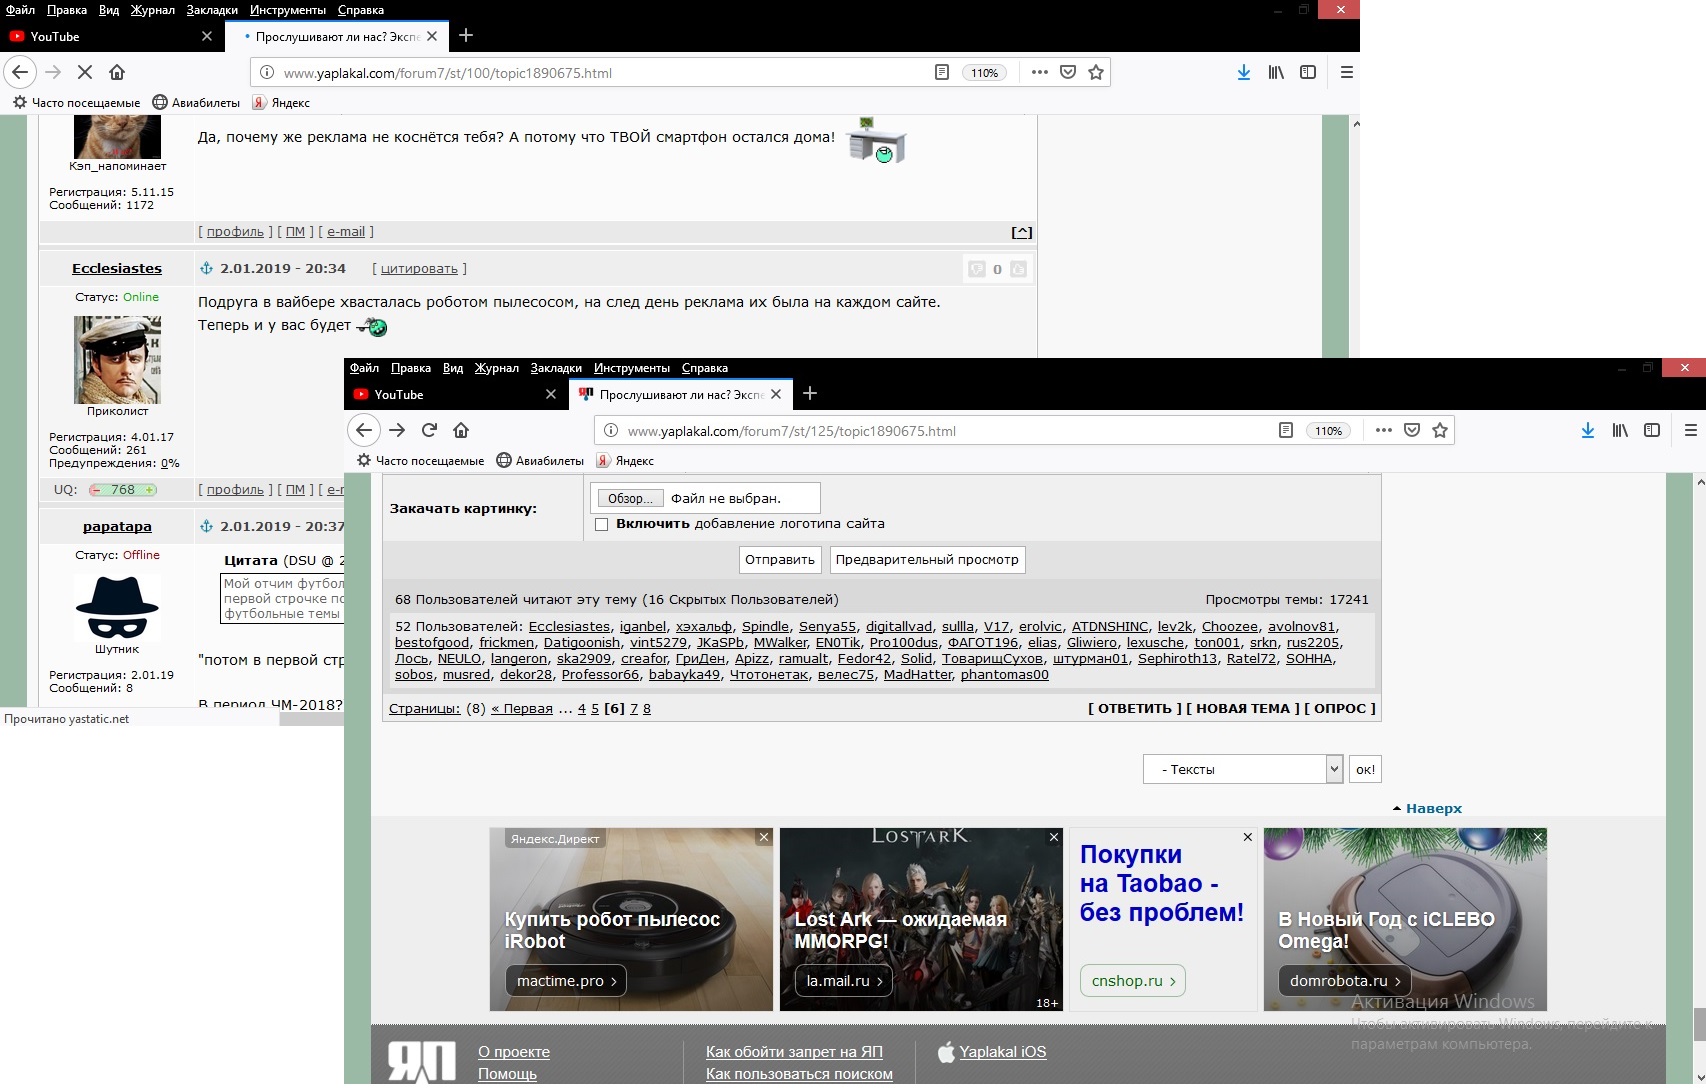Close the Яндекс.Директ iRobot ad

764,837
